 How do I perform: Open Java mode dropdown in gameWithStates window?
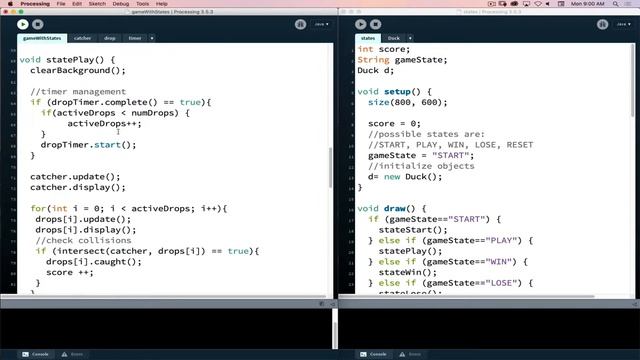321,24
